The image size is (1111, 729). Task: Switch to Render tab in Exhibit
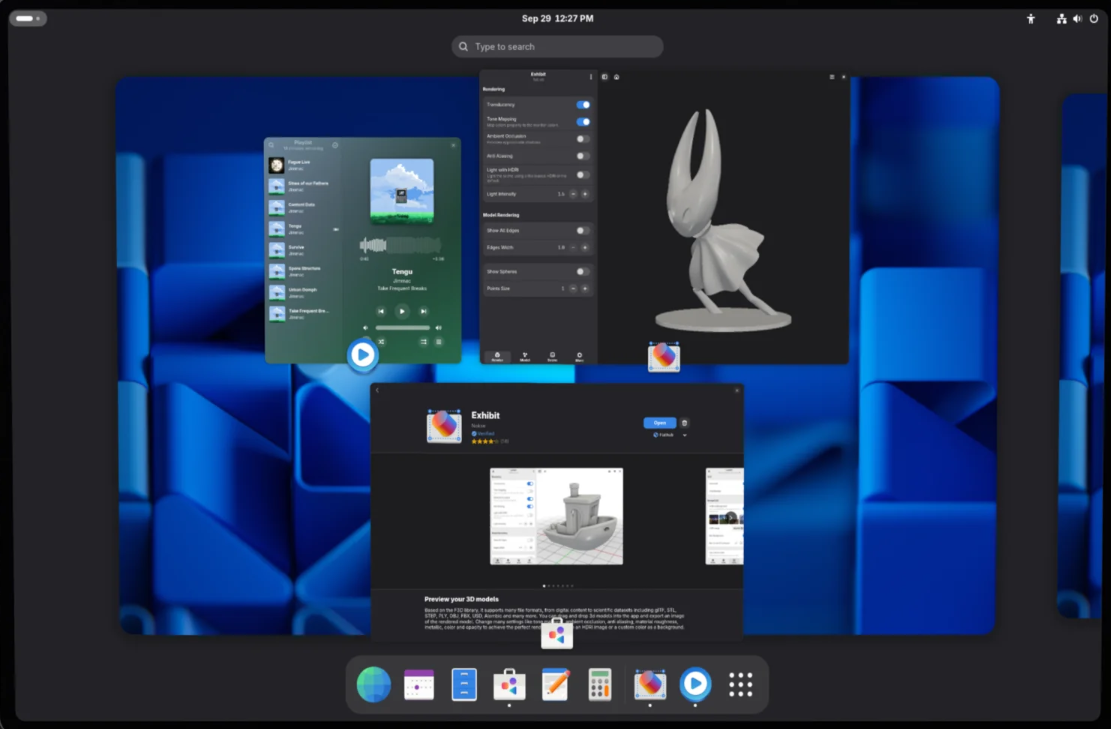click(497, 356)
